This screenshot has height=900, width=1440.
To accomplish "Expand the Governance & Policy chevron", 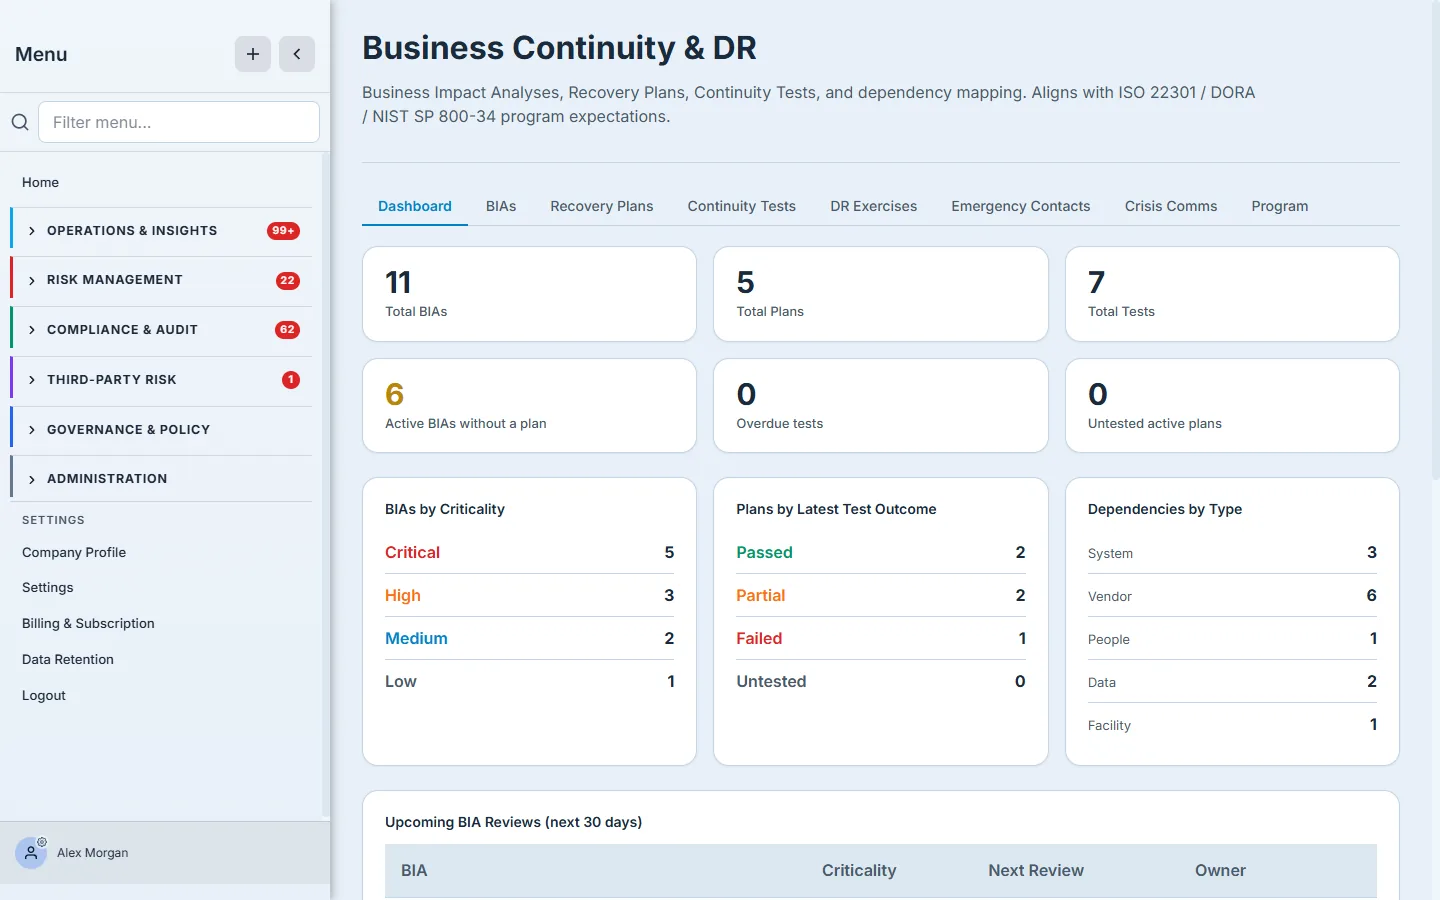I will pyautogui.click(x=32, y=430).
